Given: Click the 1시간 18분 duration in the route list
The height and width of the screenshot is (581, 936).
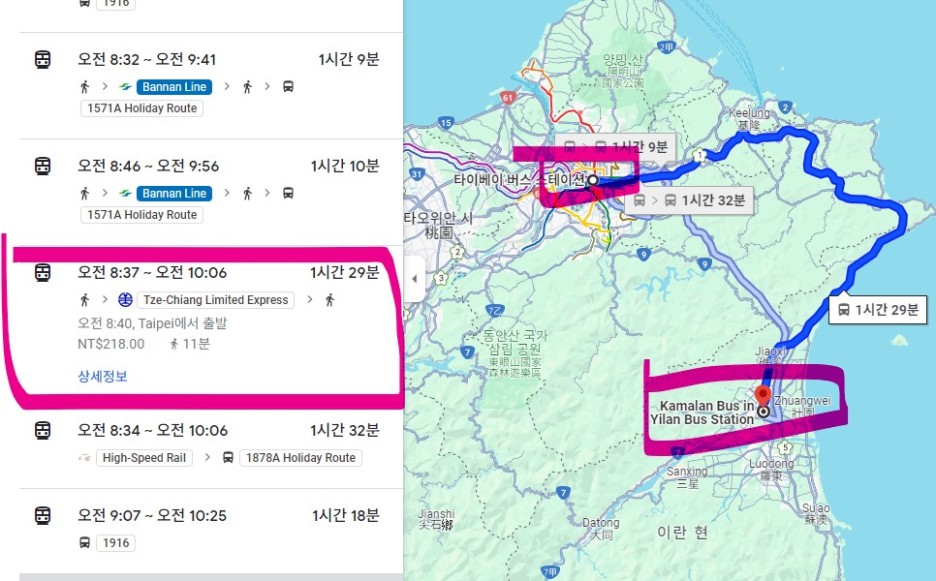Looking at the screenshot, I should tap(346, 515).
